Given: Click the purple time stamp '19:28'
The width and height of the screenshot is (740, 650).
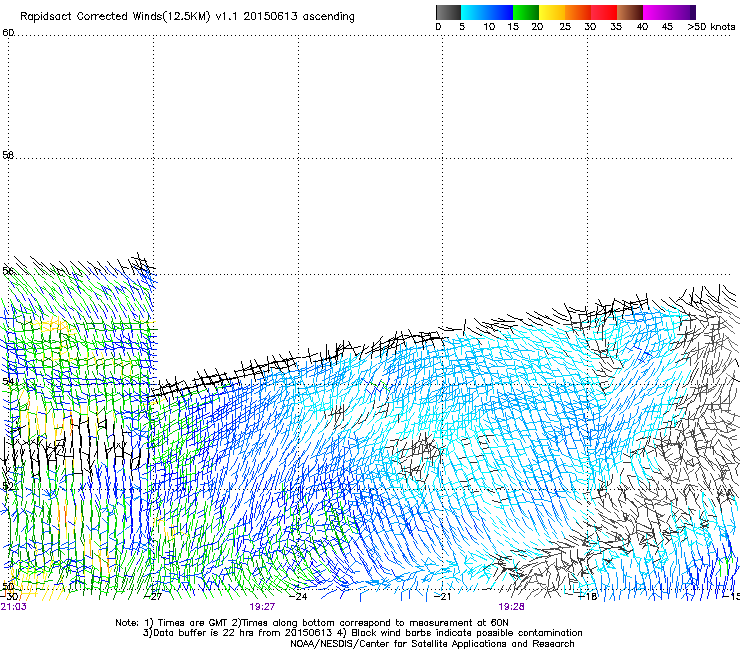Looking at the screenshot, I should click(512, 607).
